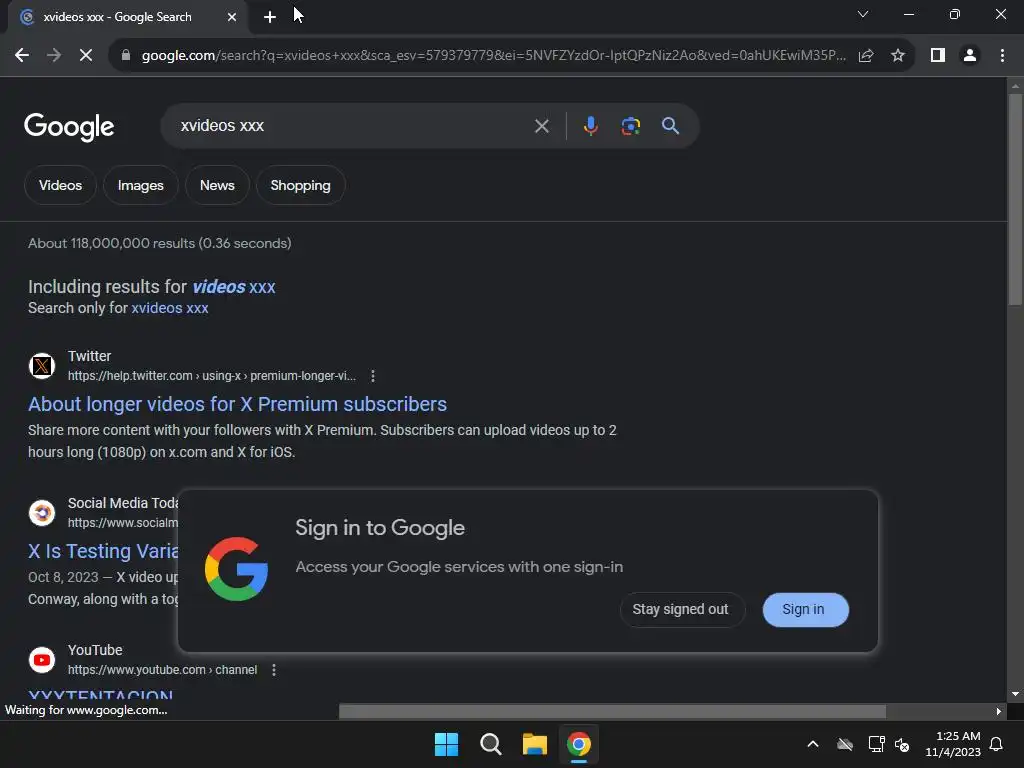Filter results by Shopping
The image size is (1024, 768).
click(300, 185)
